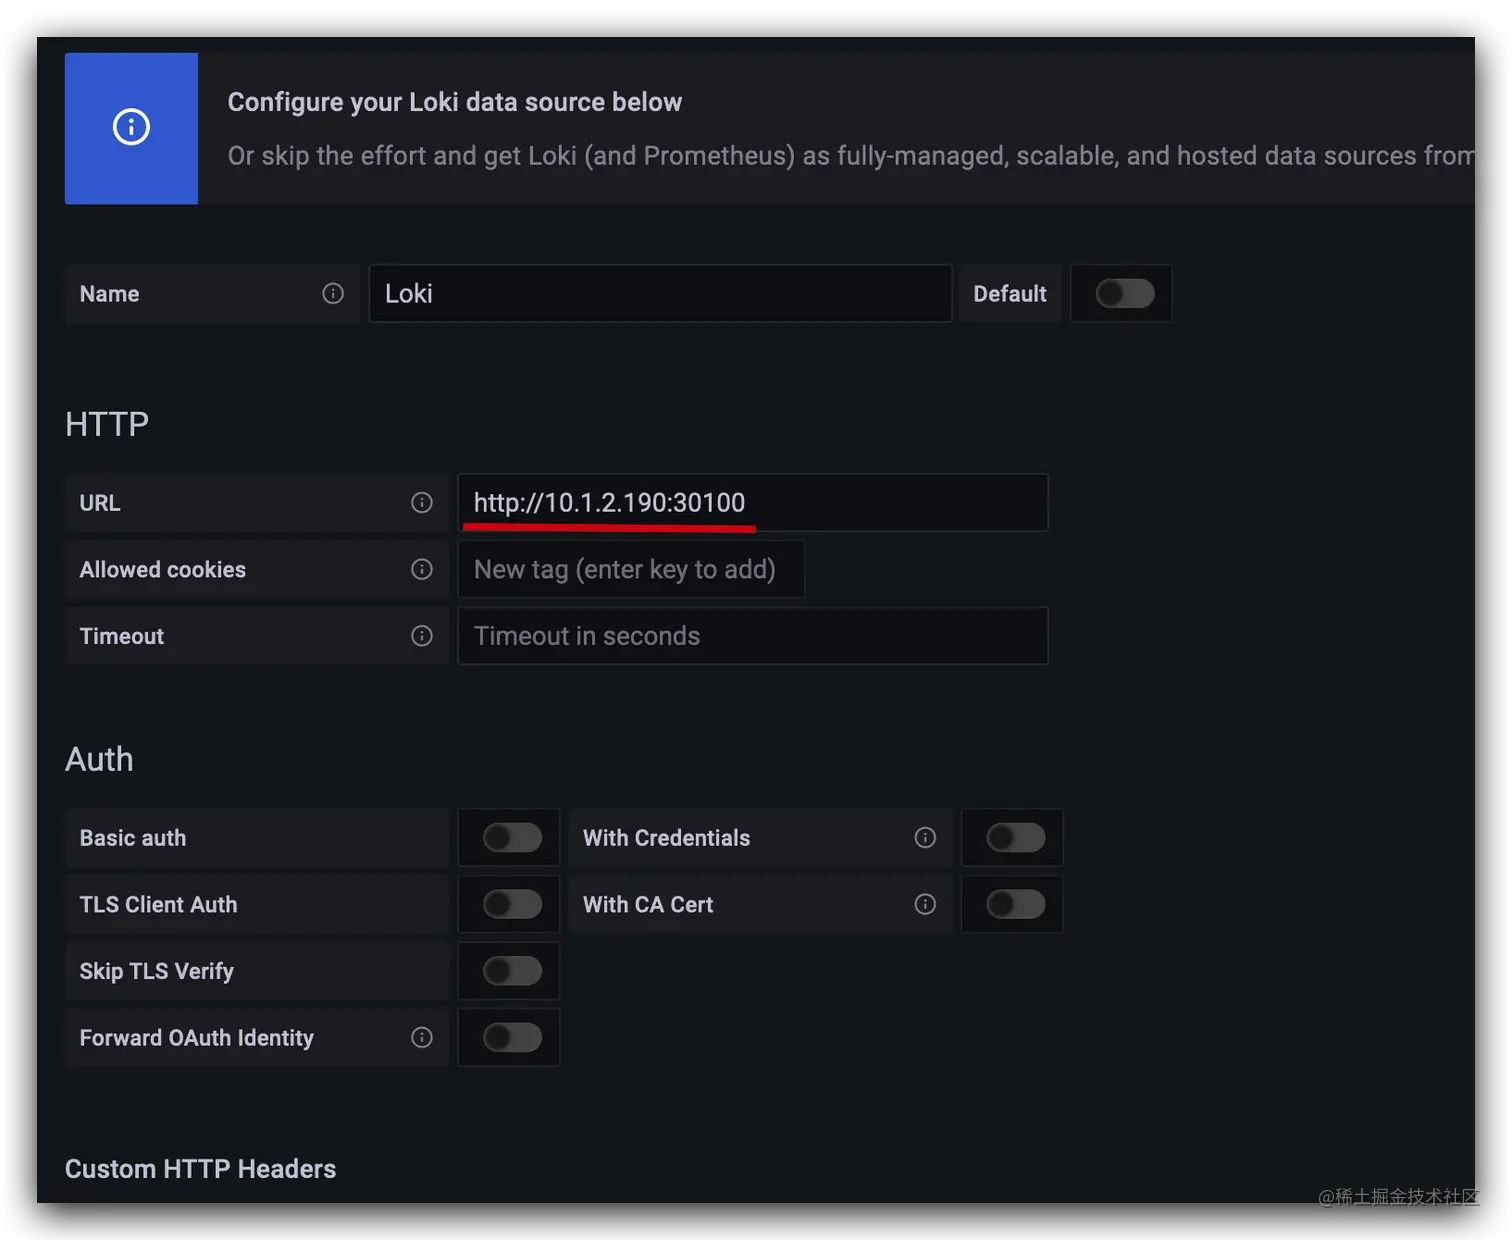This screenshot has width=1512, height=1240.
Task: Click the Name label
Action: point(109,294)
